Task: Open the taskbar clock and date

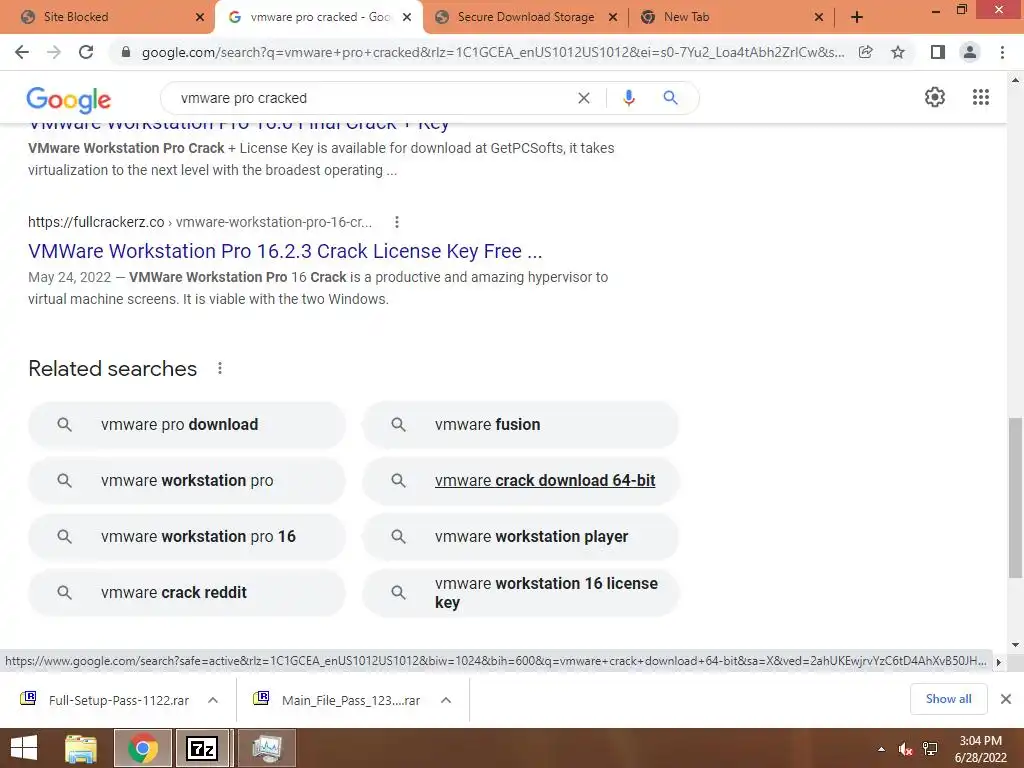Action: (980, 749)
